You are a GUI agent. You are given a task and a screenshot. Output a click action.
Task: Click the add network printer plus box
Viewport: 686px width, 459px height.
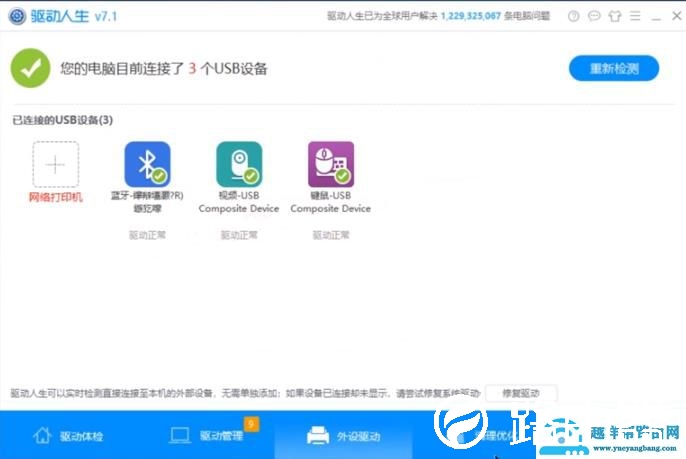(x=56, y=165)
